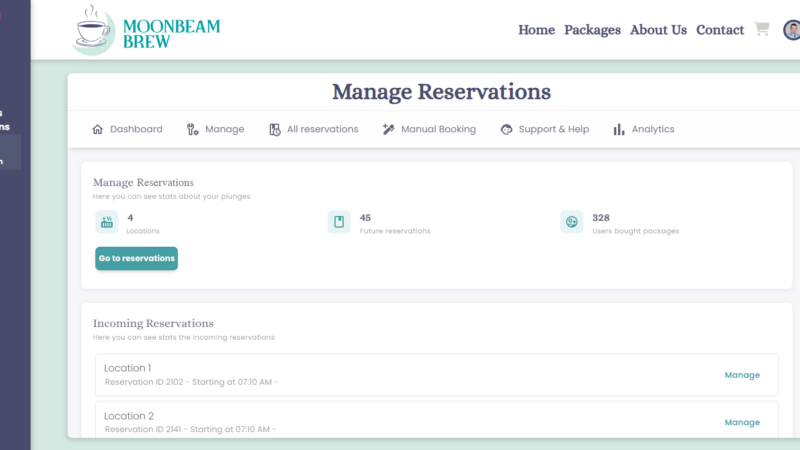Click the Manage wrench-gear icon
The width and height of the screenshot is (800, 450).
click(x=192, y=129)
